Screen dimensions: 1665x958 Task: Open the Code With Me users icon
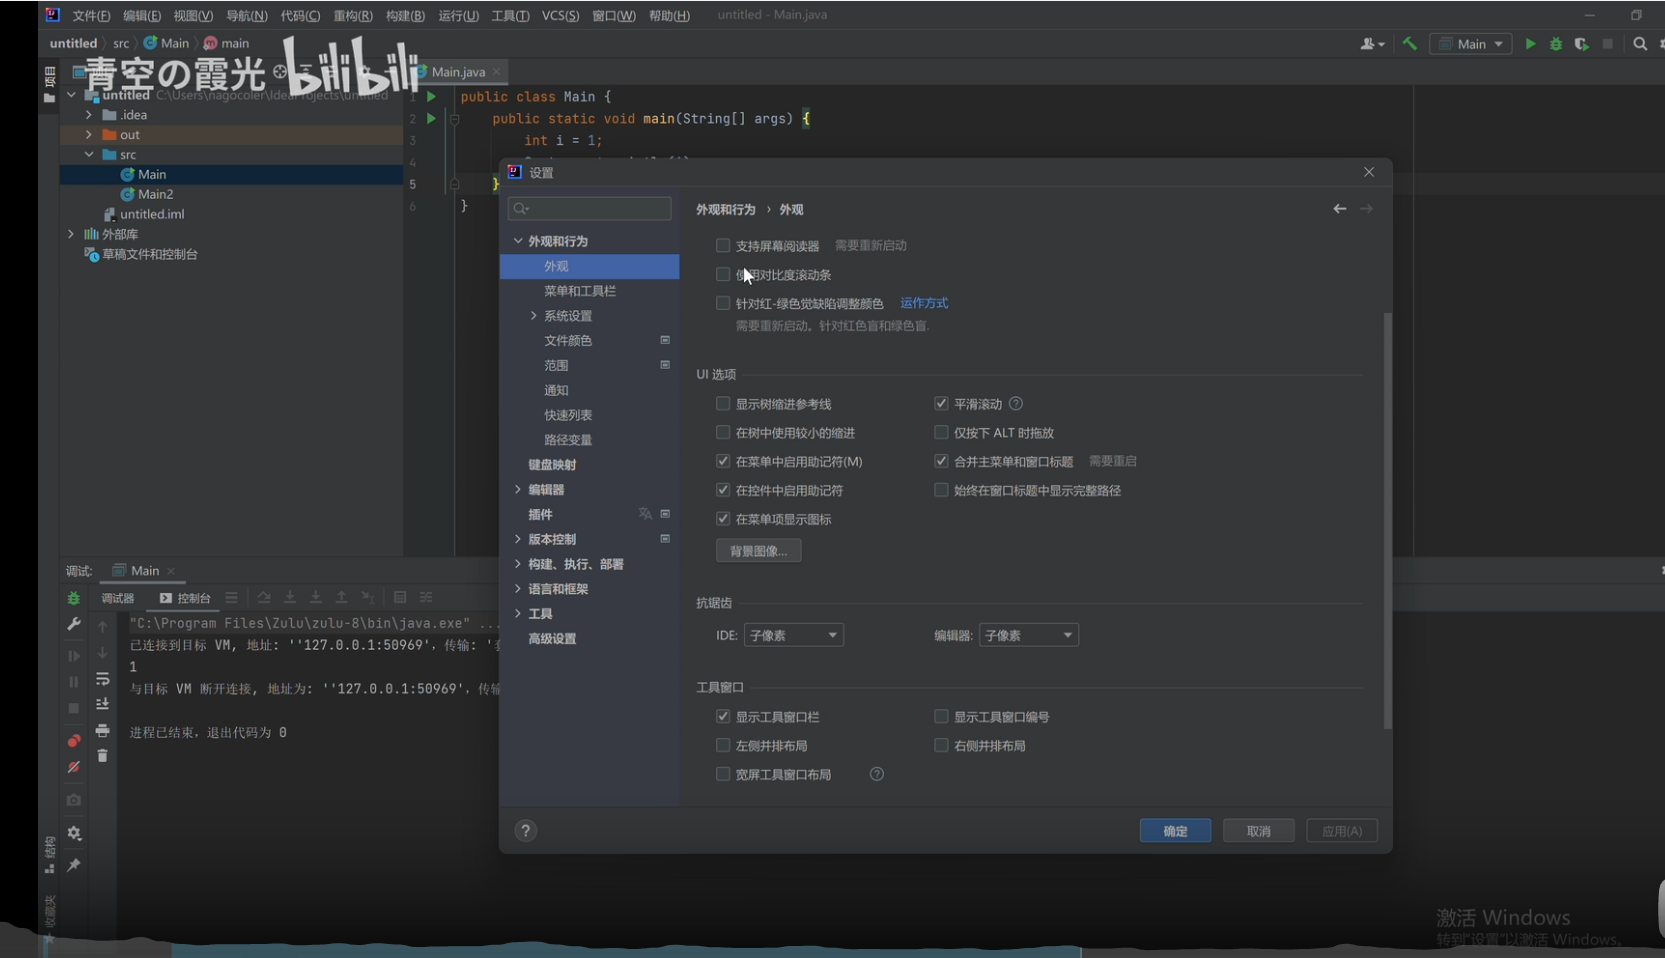[x=1372, y=44]
